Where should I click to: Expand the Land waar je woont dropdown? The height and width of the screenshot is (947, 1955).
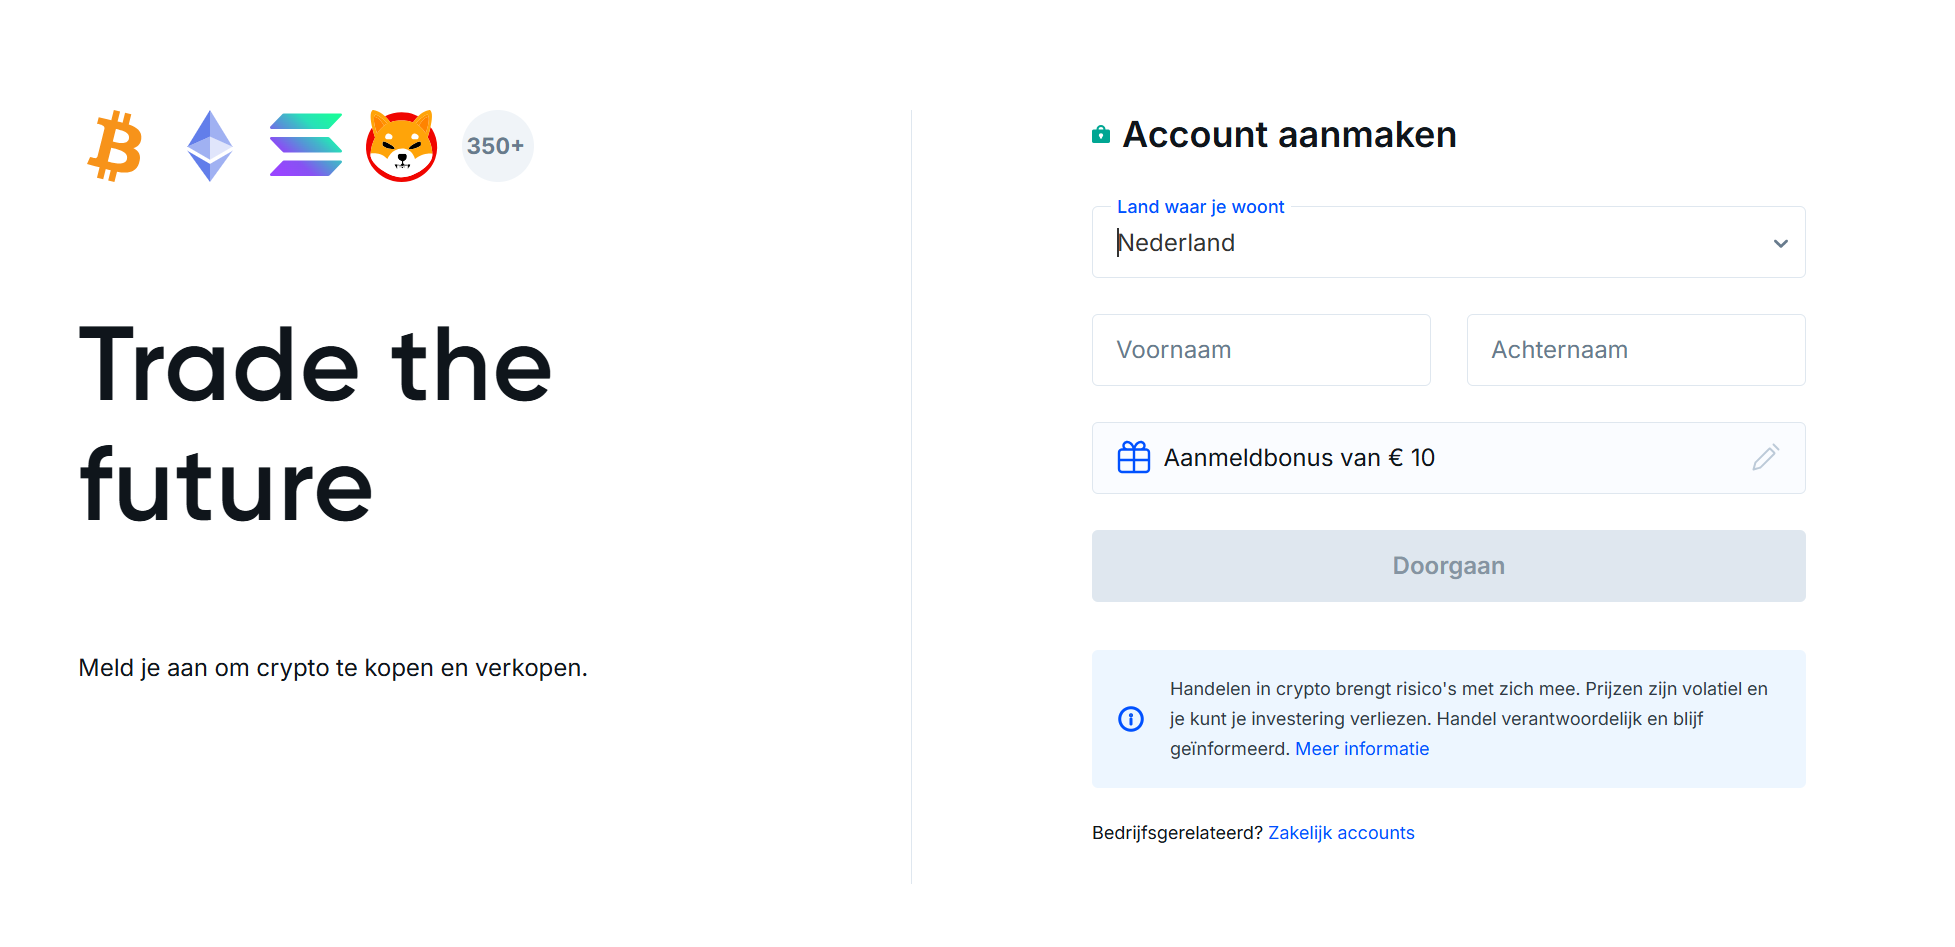pos(1448,242)
